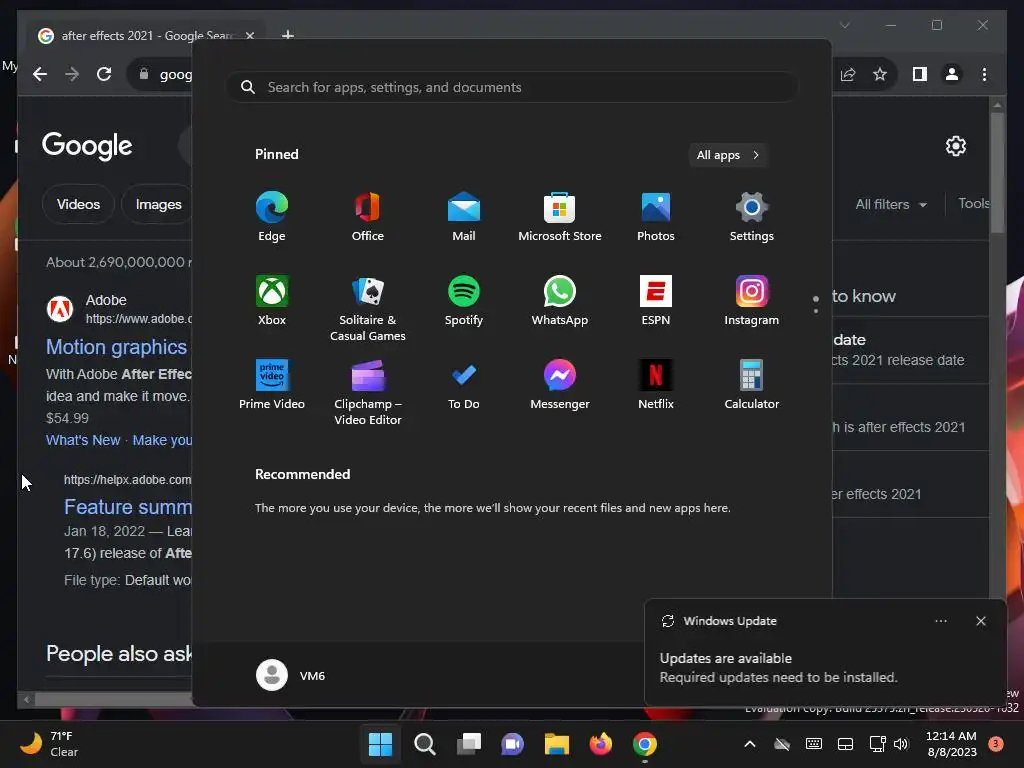The image size is (1024, 768).
Task: Open the VM6 user account menu
Action: point(291,675)
